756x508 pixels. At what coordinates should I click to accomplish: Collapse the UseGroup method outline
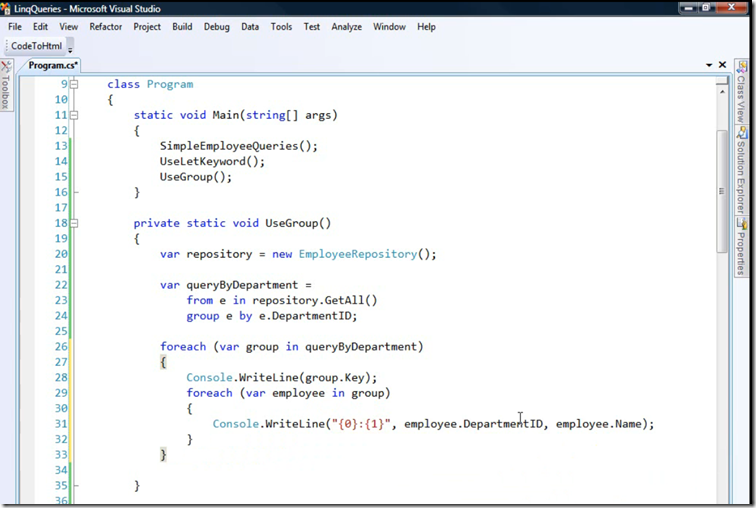[x=74, y=223]
